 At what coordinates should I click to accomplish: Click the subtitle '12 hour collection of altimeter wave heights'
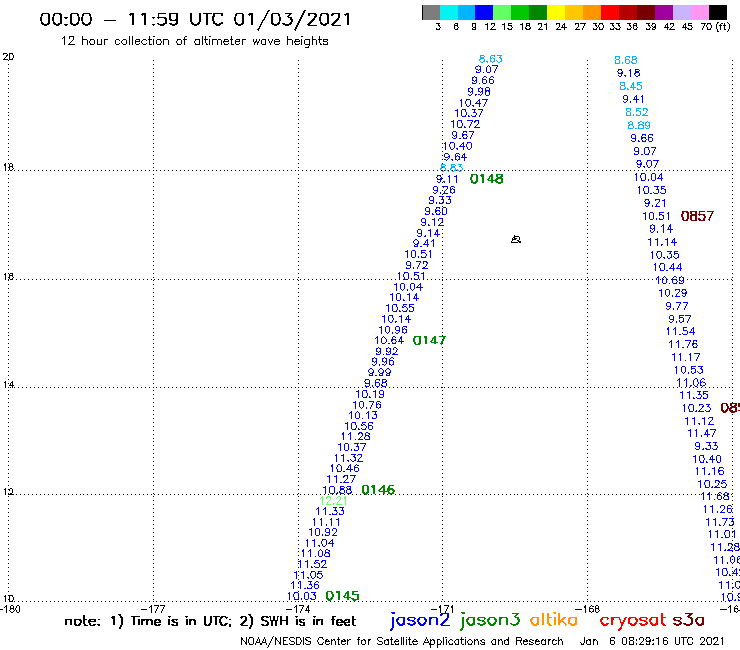tap(194, 42)
